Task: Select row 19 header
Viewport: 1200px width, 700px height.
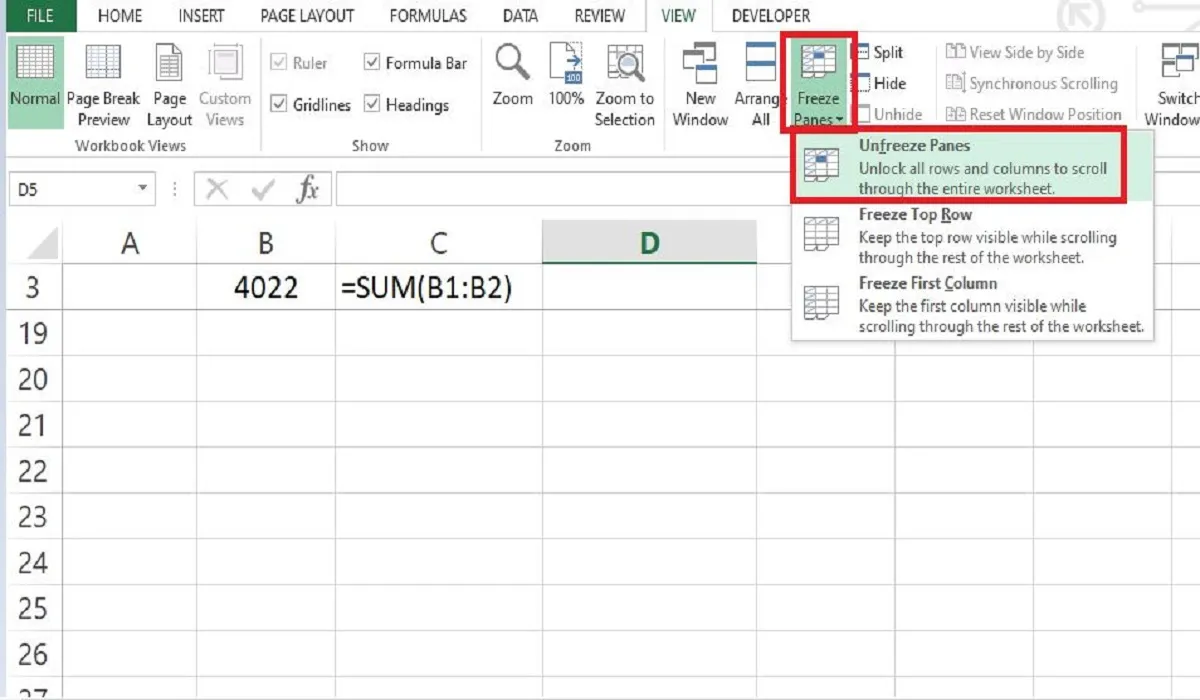Action: 33,333
